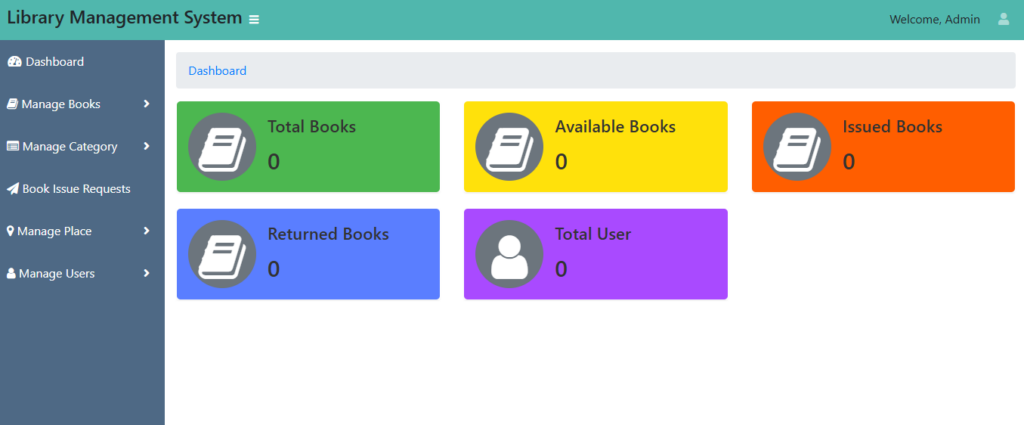This screenshot has width=1024, height=425.
Task: Click the book icon on Returned Books card
Action: pos(222,254)
